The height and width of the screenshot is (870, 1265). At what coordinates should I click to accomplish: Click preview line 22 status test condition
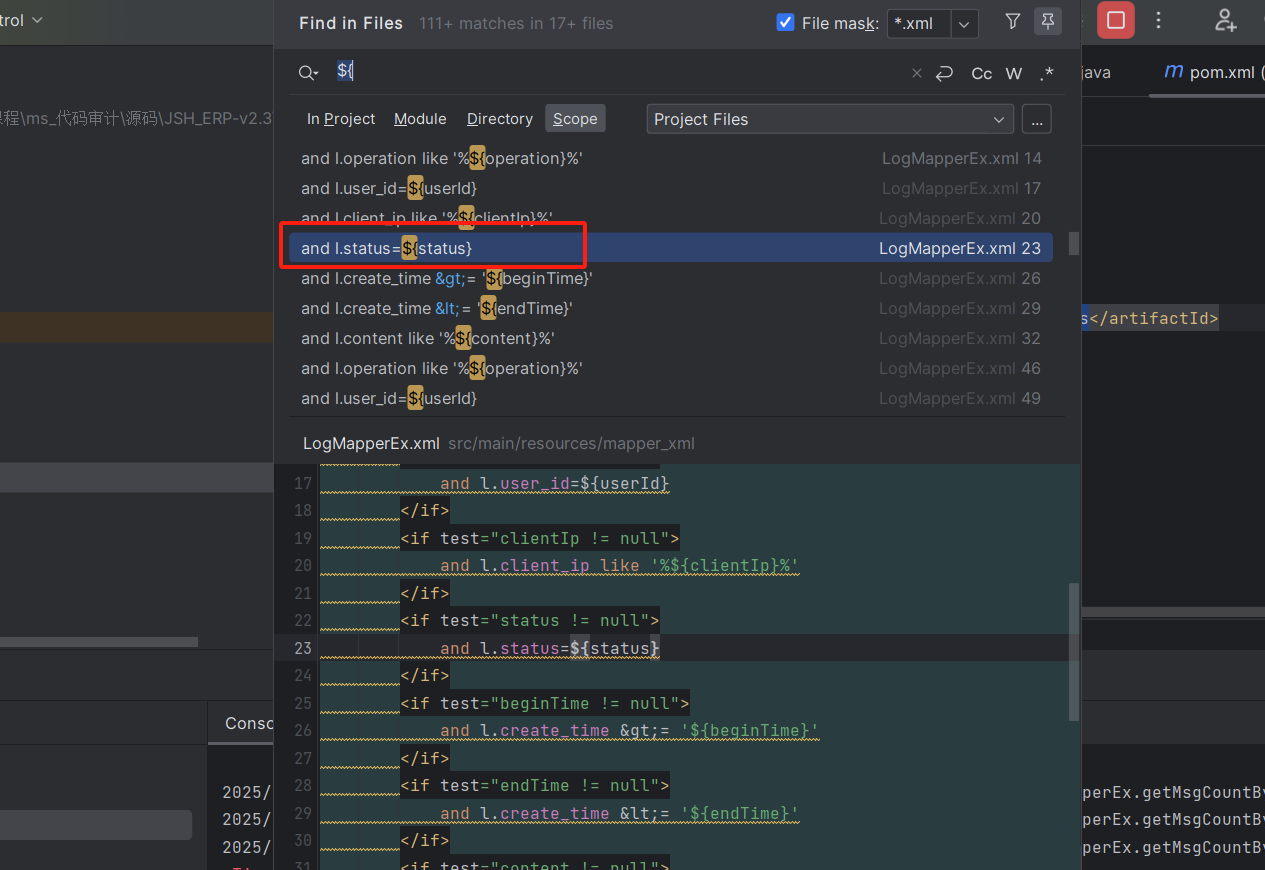point(529,621)
